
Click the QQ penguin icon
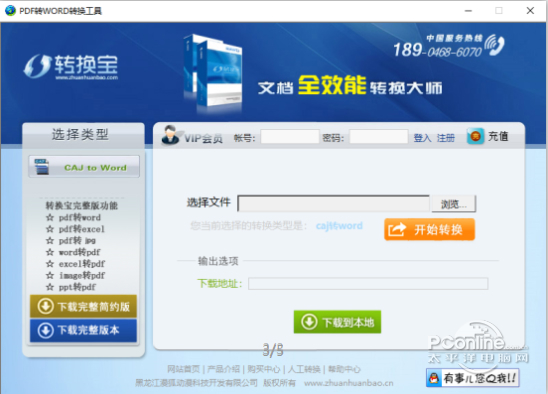click(434, 378)
